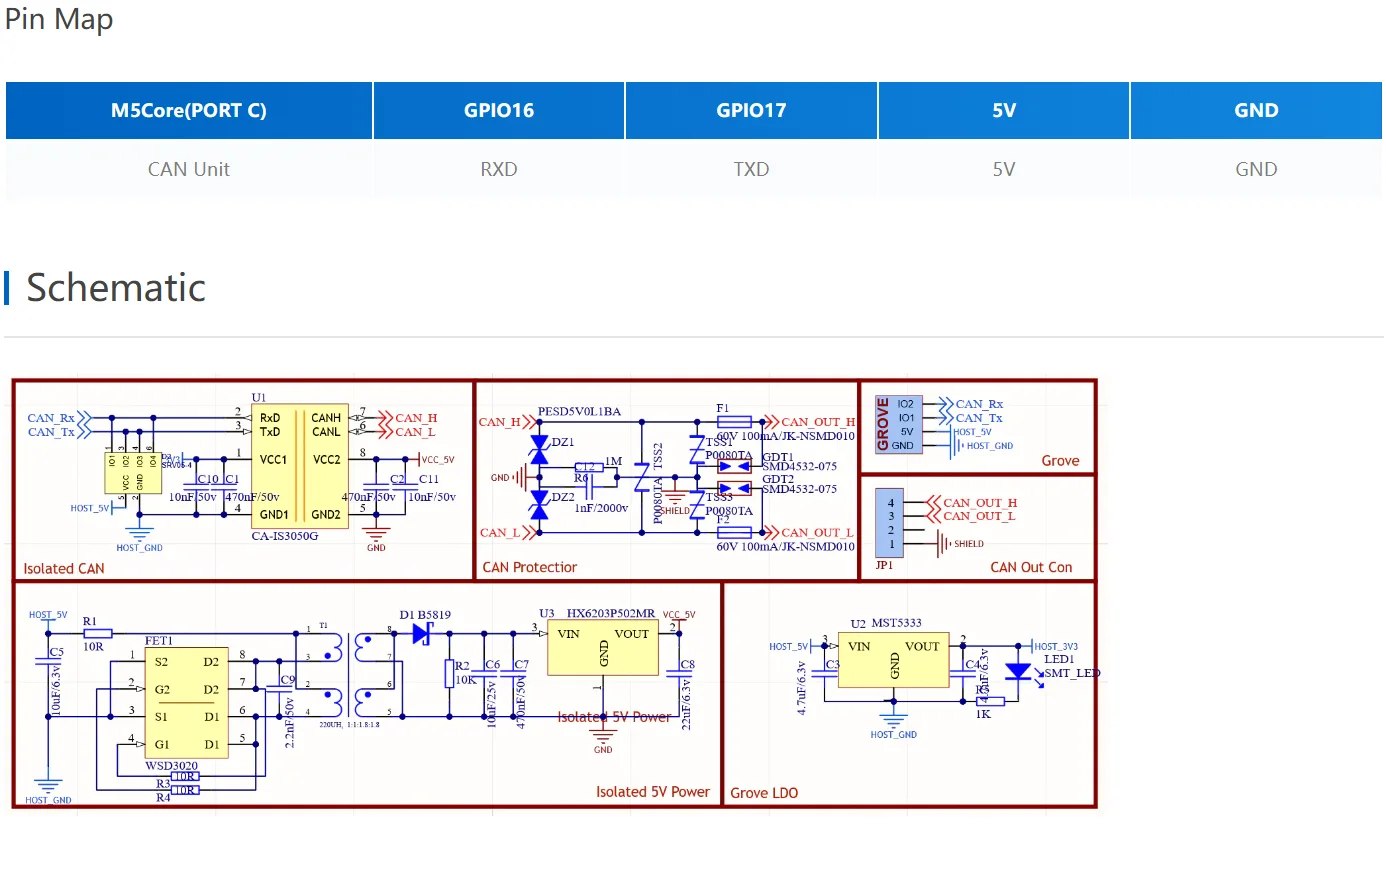Image resolution: width=1386 pixels, height=881 pixels.
Task: Click the 5V column header in blue row
Action: coord(1004,111)
